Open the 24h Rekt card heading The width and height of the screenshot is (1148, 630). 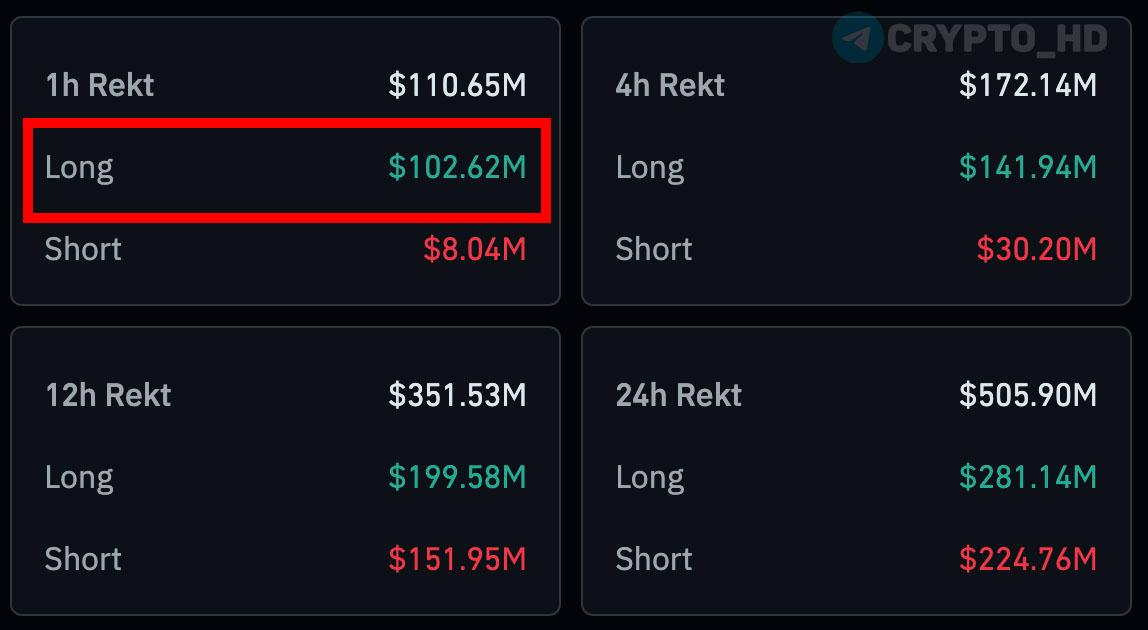[679, 395]
